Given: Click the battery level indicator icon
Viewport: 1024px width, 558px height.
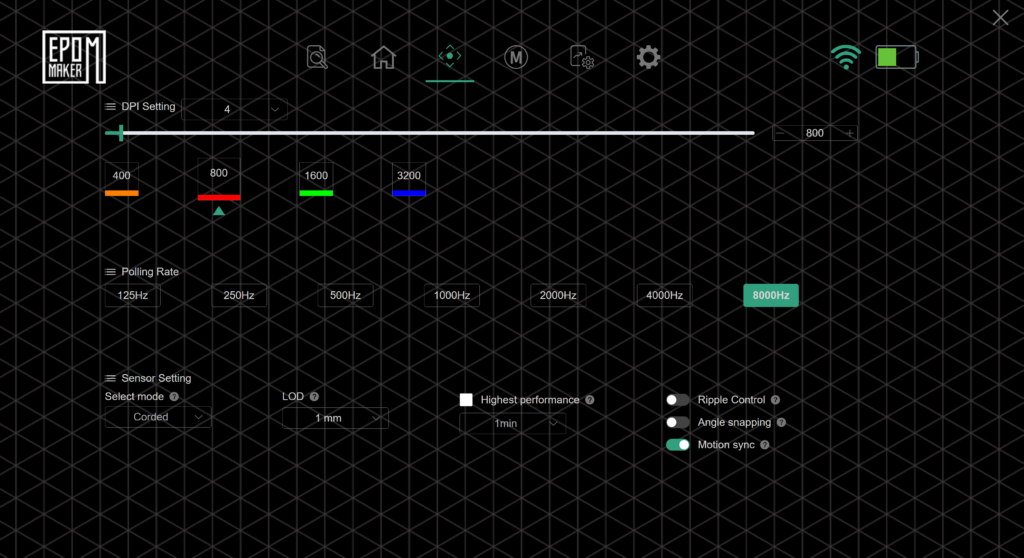Looking at the screenshot, I should [896, 57].
